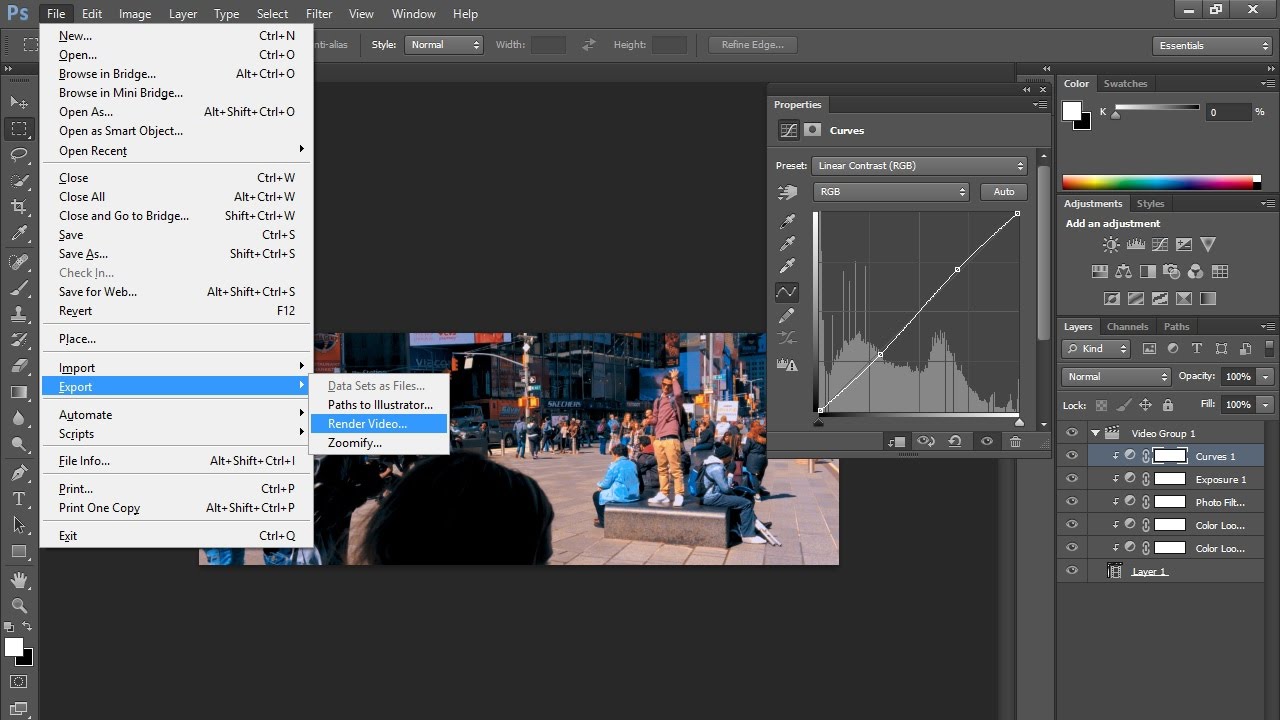Choose Save for Web from File menu
This screenshot has width=1280, height=720.
coord(177,292)
